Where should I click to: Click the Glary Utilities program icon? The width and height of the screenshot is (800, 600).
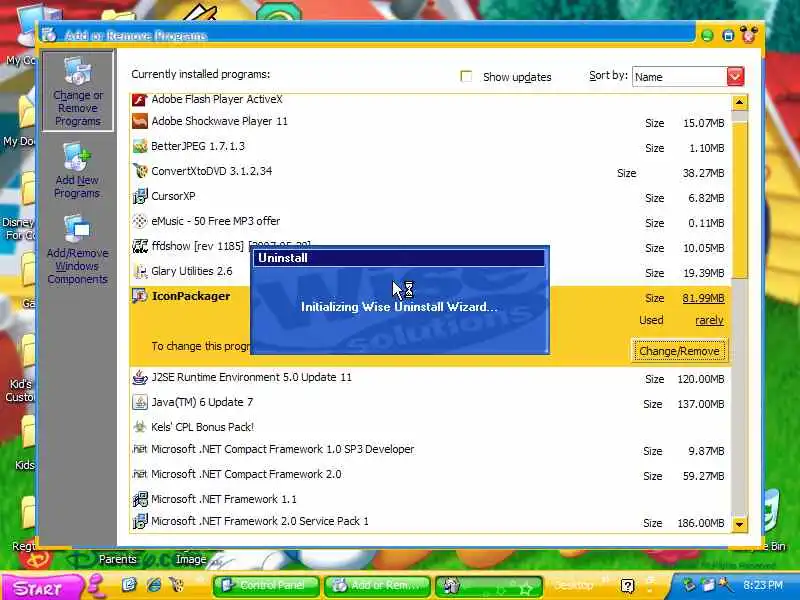click(140, 271)
